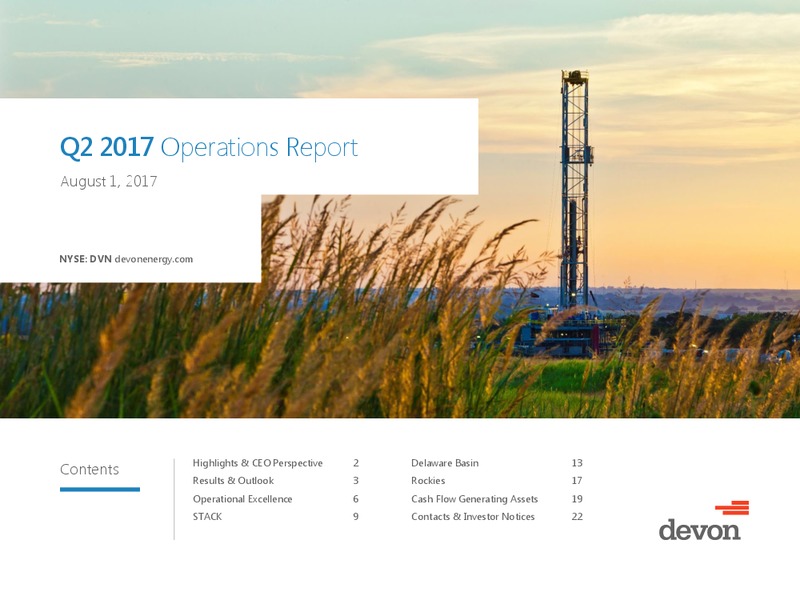Click page number 13 for Delaware Basin

click(x=577, y=463)
